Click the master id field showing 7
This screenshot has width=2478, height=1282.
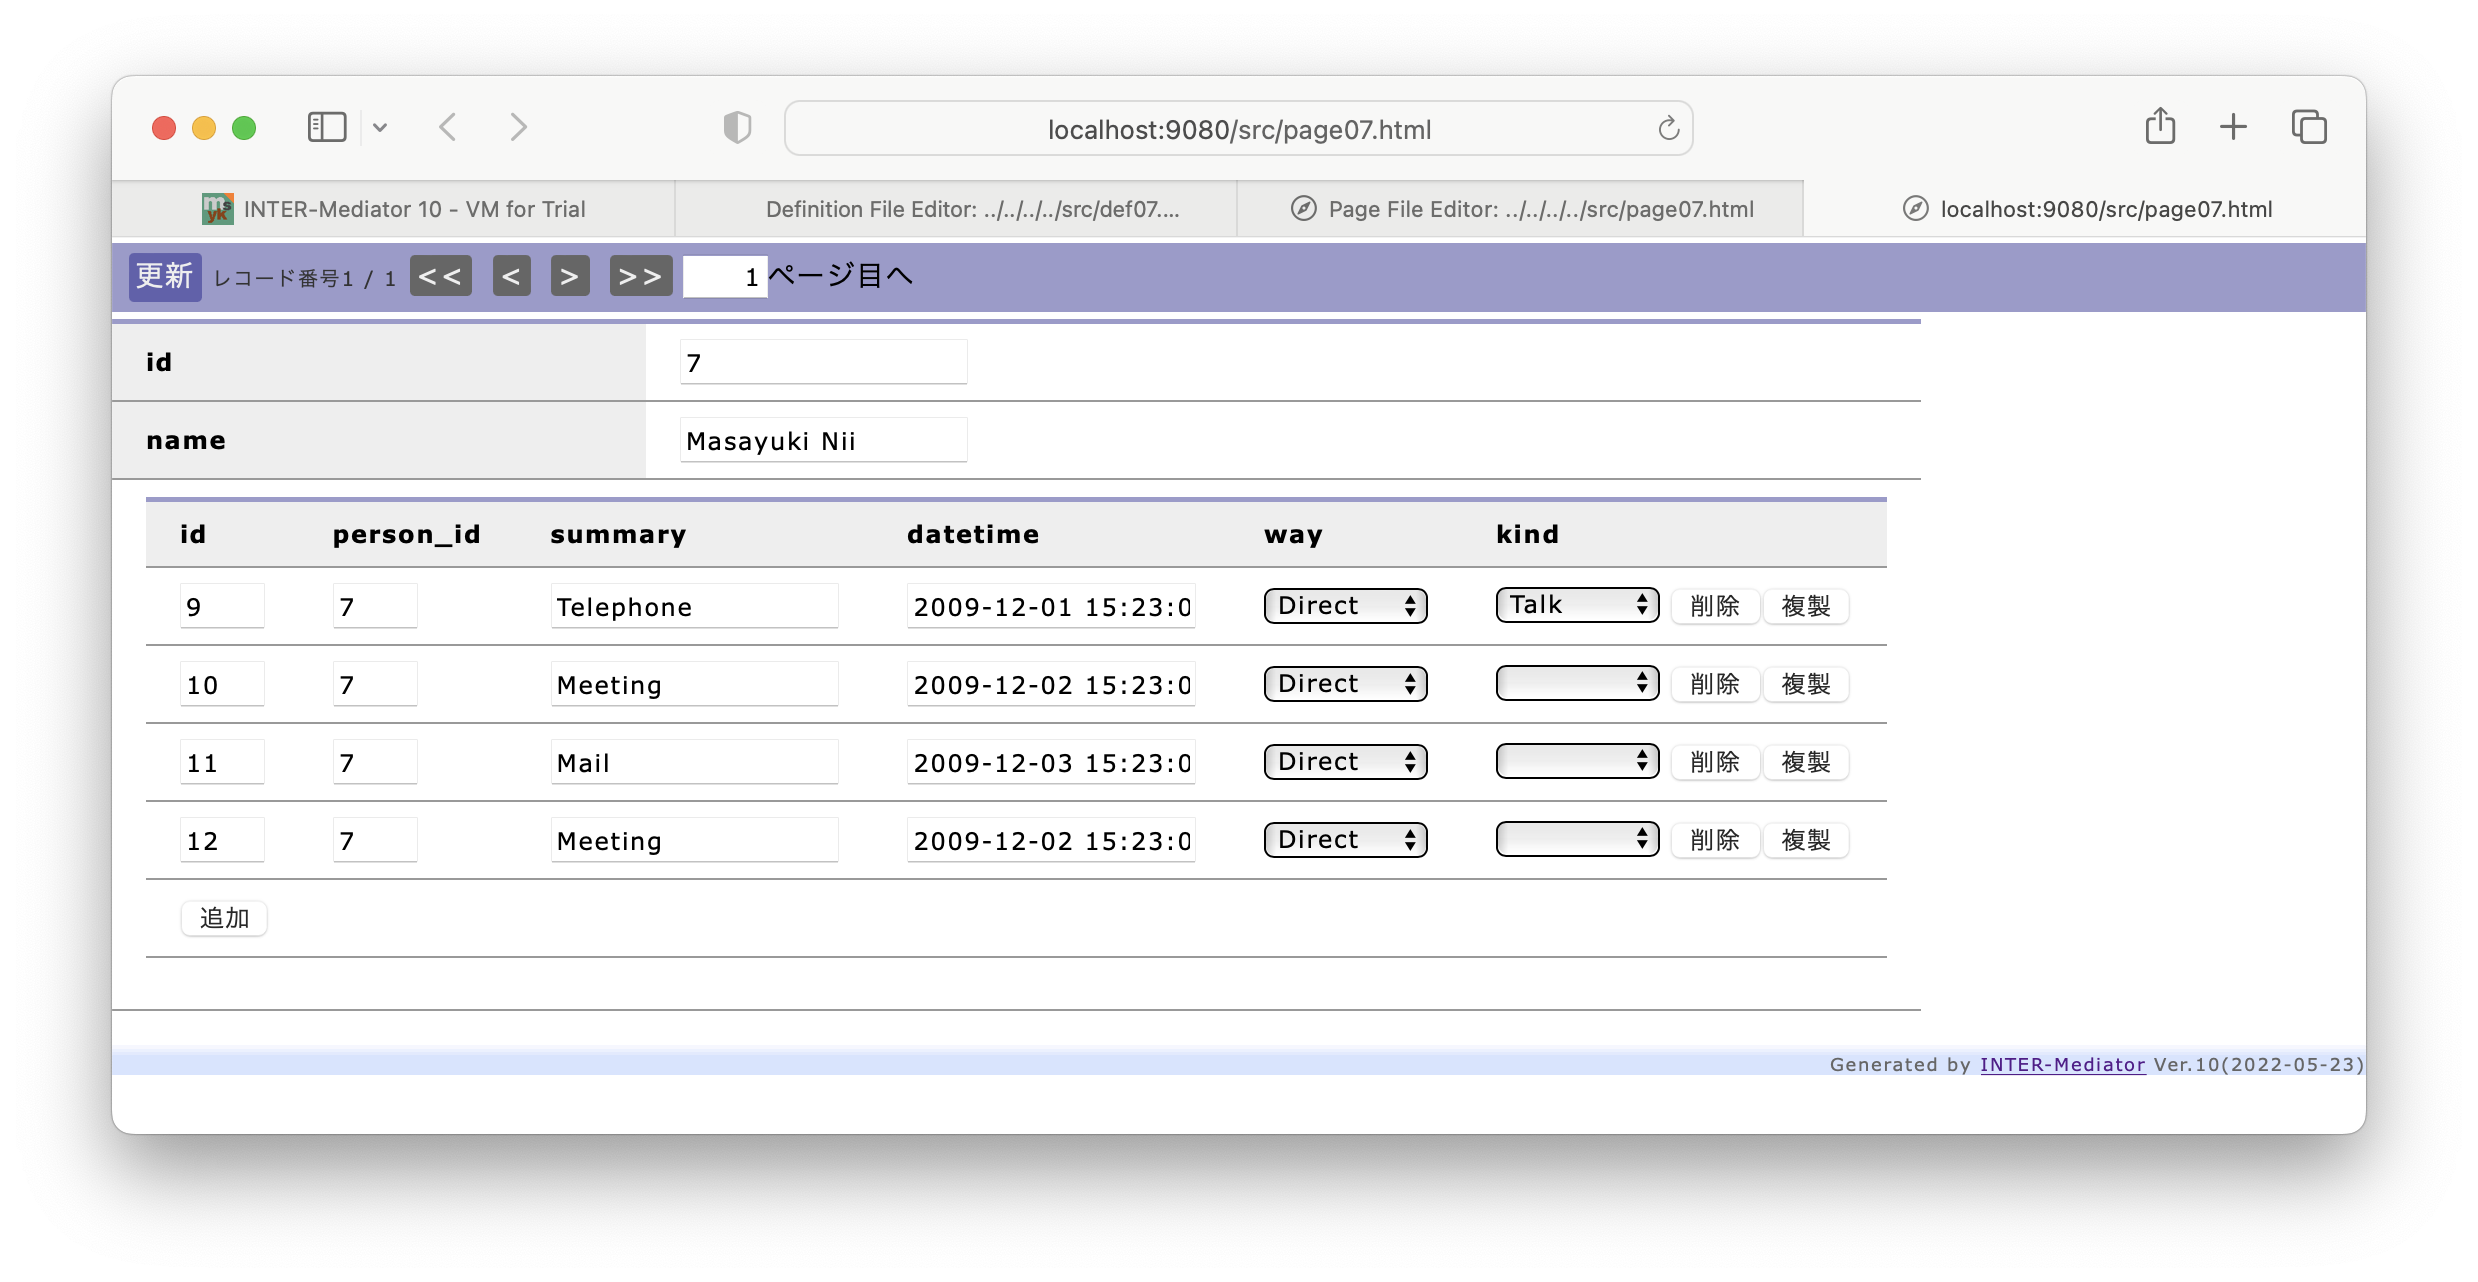[x=823, y=362]
